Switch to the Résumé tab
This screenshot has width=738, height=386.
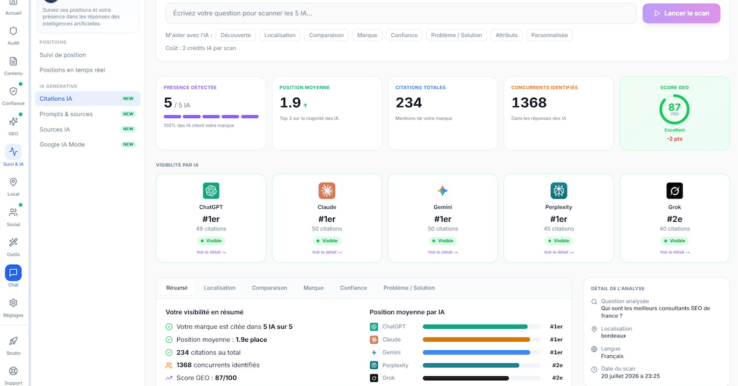[x=177, y=288]
